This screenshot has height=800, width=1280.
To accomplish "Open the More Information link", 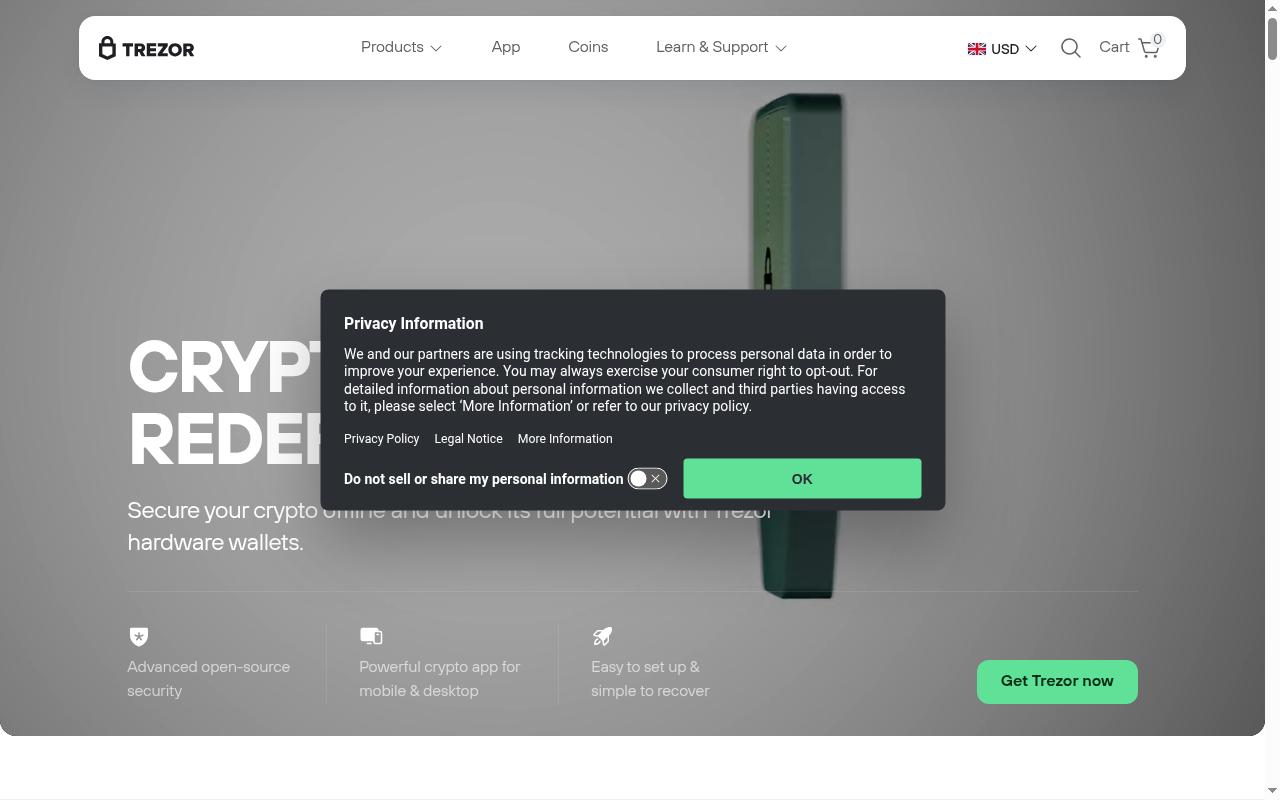I will point(565,439).
